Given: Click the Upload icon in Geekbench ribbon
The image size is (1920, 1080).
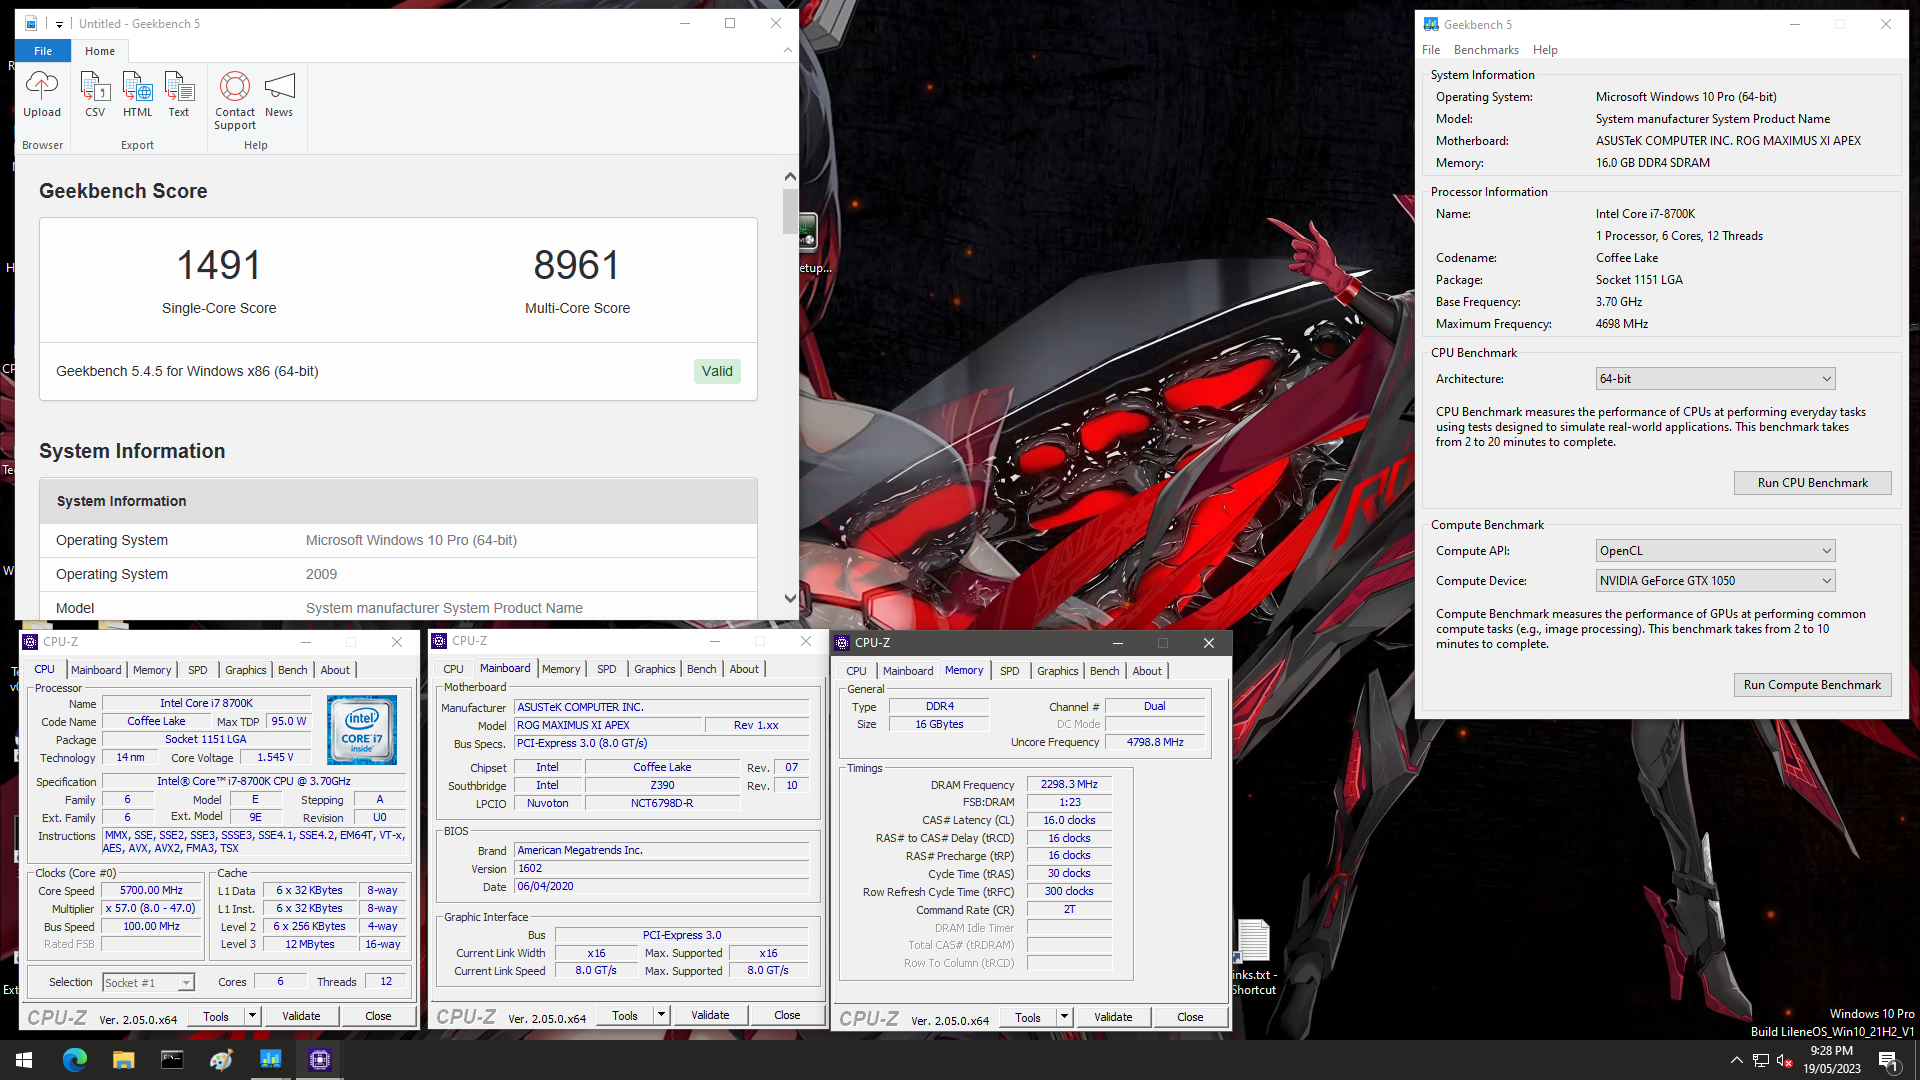Looking at the screenshot, I should (x=42, y=95).
